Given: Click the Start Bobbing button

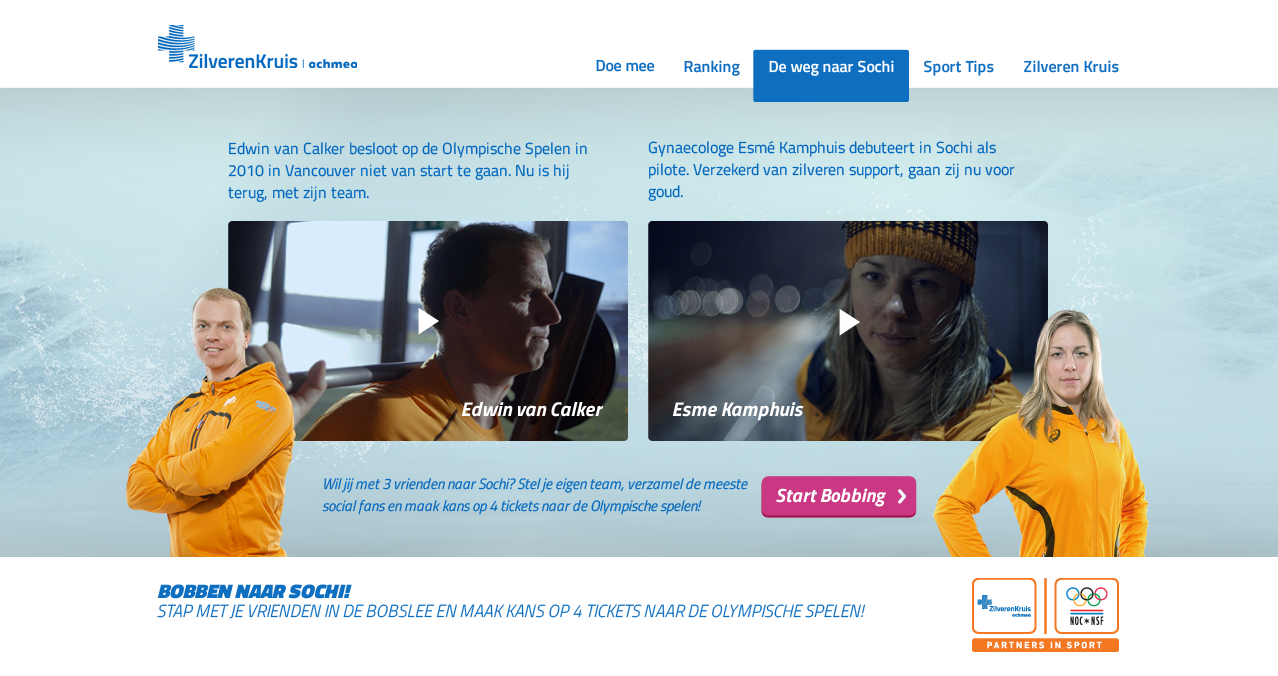Looking at the screenshot, I should 838,496.
